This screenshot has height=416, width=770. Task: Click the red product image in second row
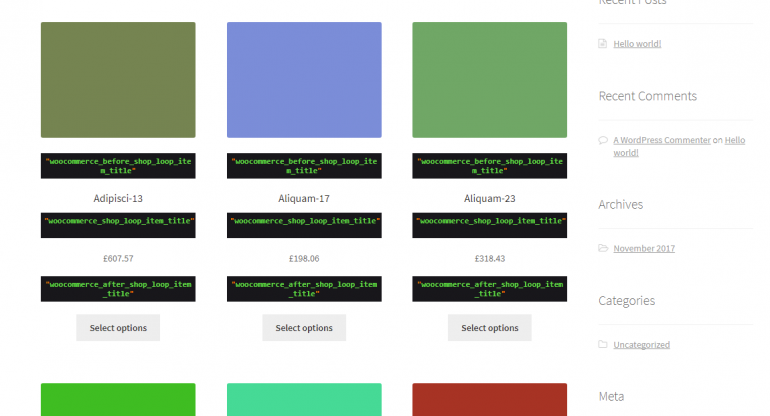(x=489, y=400)
